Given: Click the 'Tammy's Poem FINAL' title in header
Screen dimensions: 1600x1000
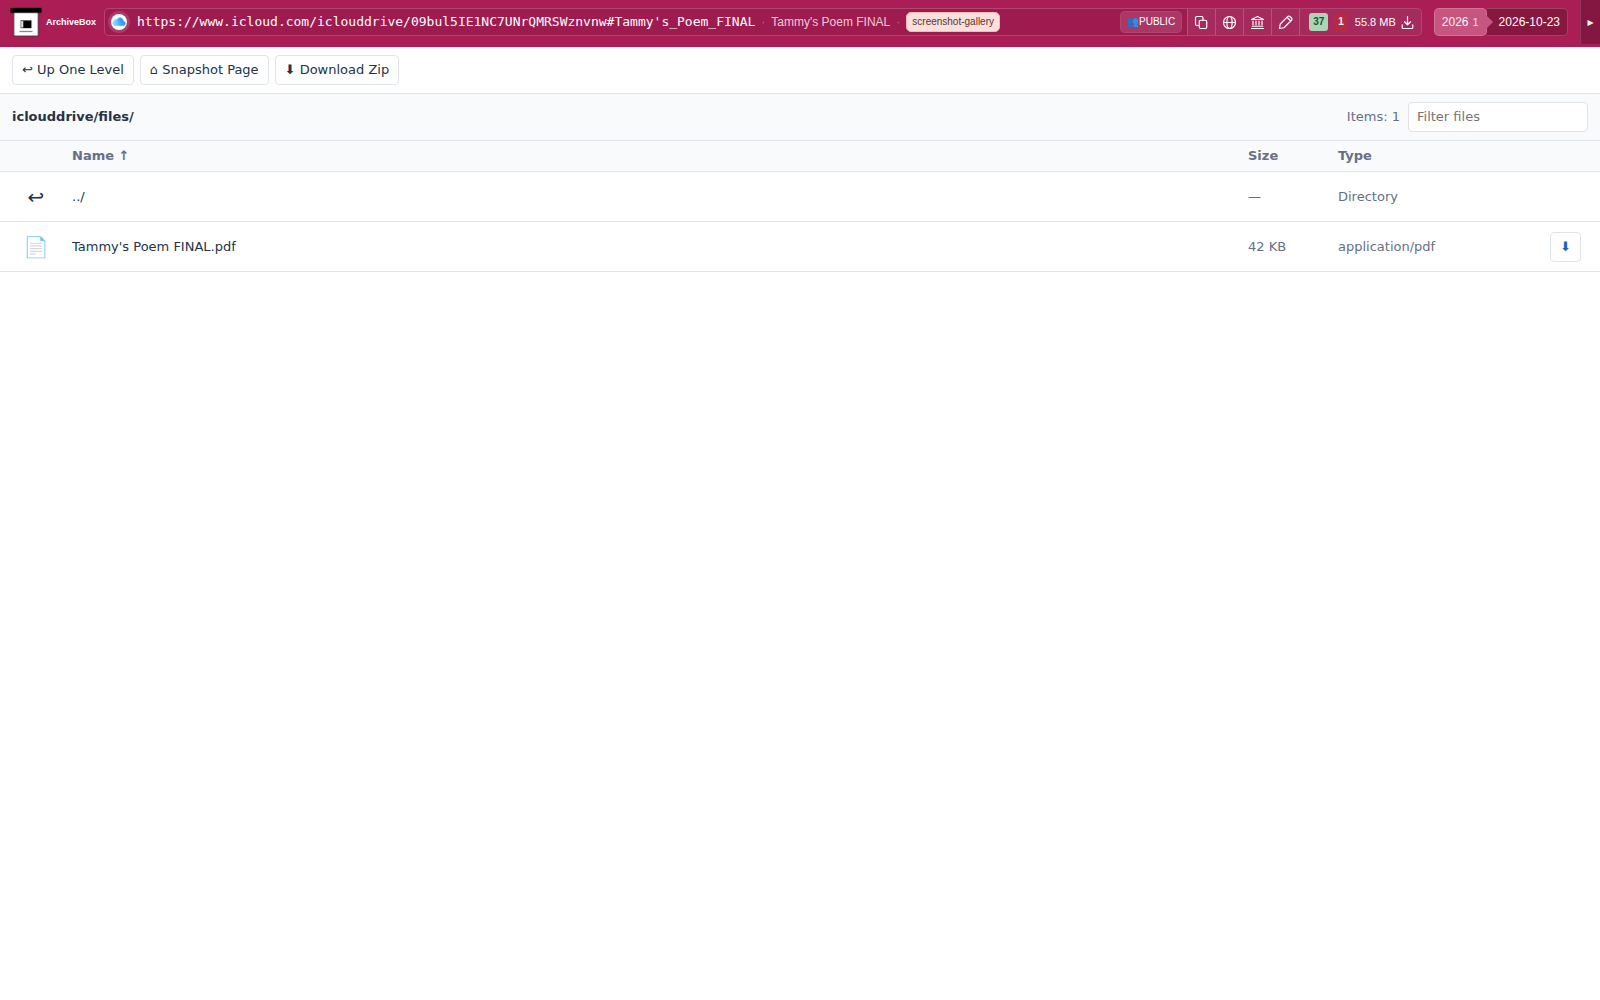Looking at the screenshot, I should point(830,22).
